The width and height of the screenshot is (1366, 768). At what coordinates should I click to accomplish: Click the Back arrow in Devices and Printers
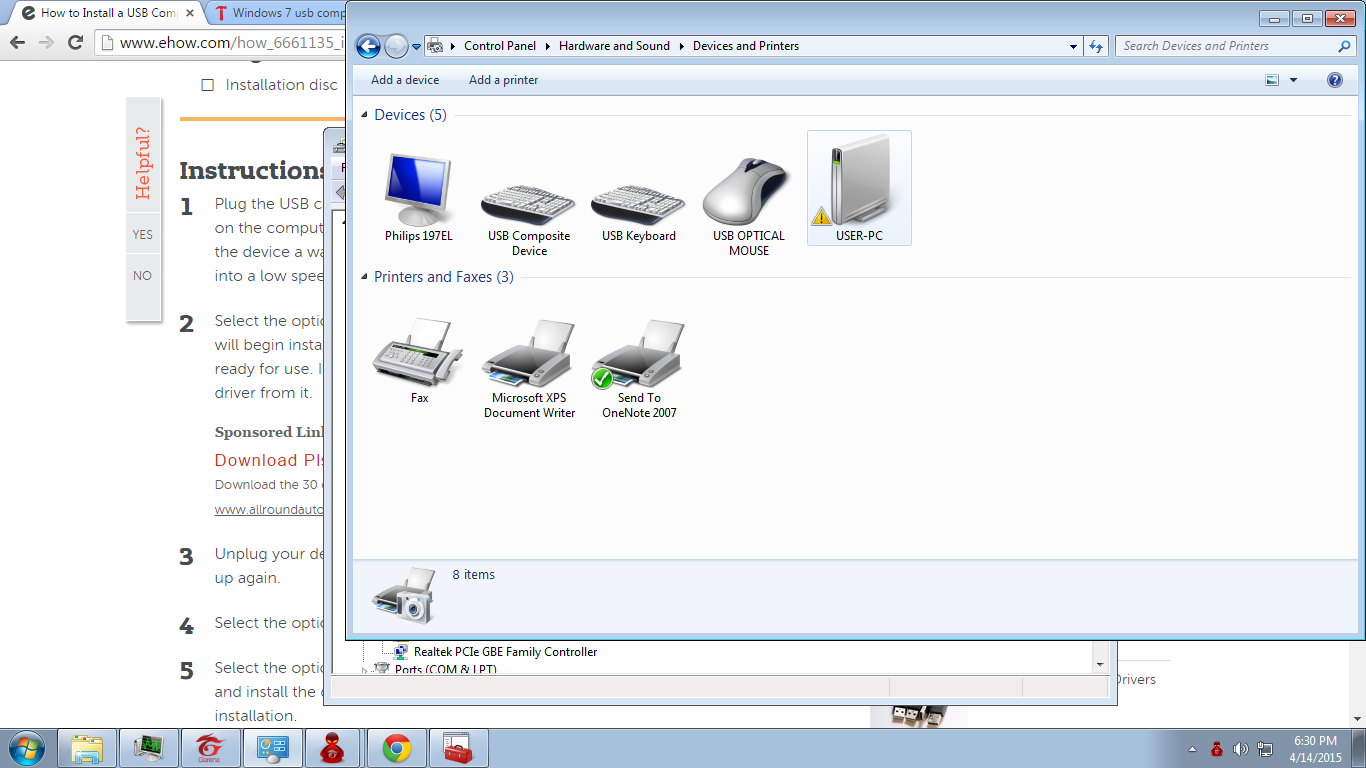pos(368,46)
